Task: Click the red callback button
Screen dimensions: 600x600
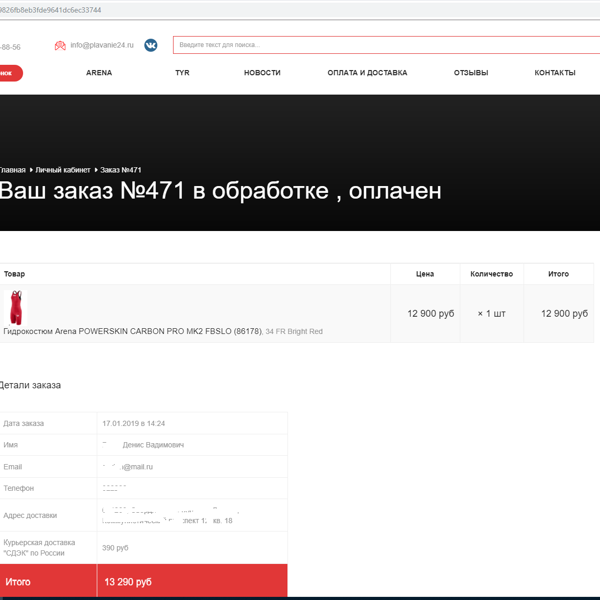Action: [11, 73]
